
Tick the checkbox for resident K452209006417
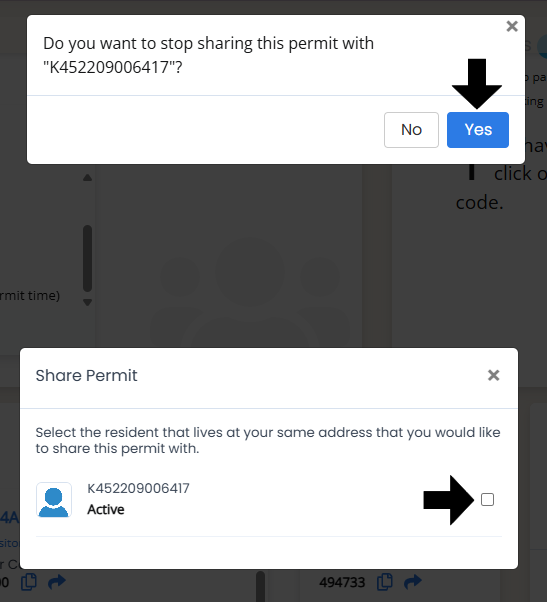click(x=488, y=499)
